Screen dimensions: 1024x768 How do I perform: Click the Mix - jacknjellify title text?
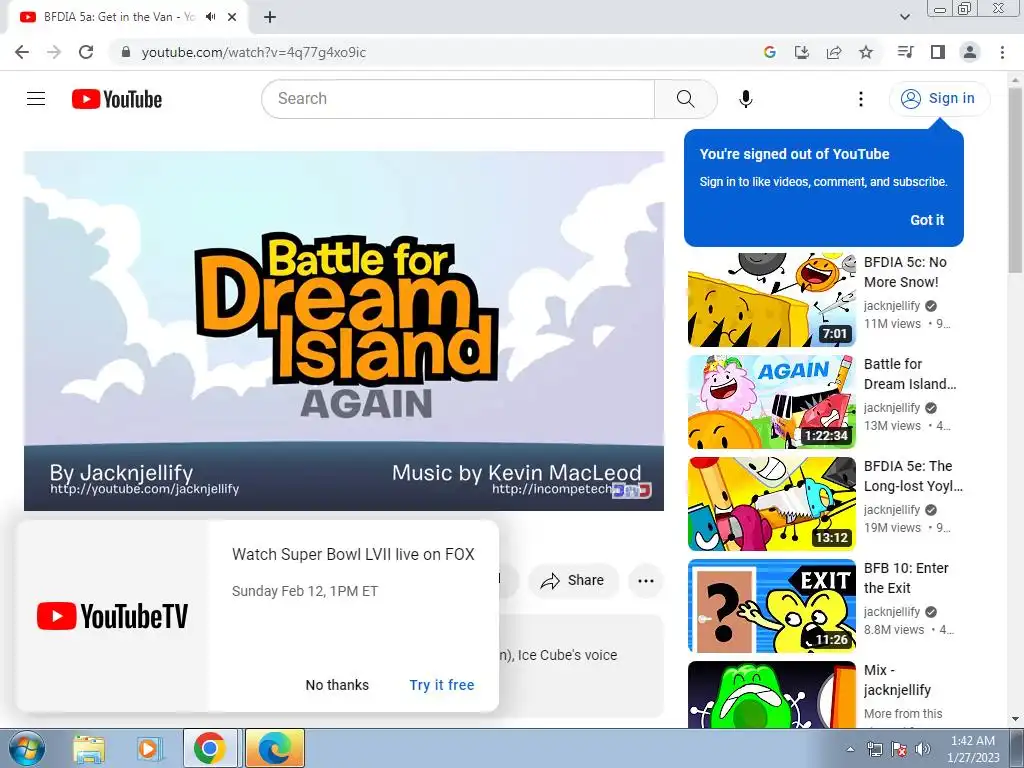(x=897, y=680)
